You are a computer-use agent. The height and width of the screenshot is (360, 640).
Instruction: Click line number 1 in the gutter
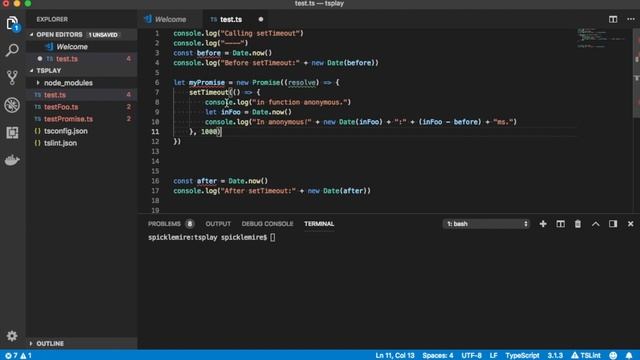click(157, 33)
